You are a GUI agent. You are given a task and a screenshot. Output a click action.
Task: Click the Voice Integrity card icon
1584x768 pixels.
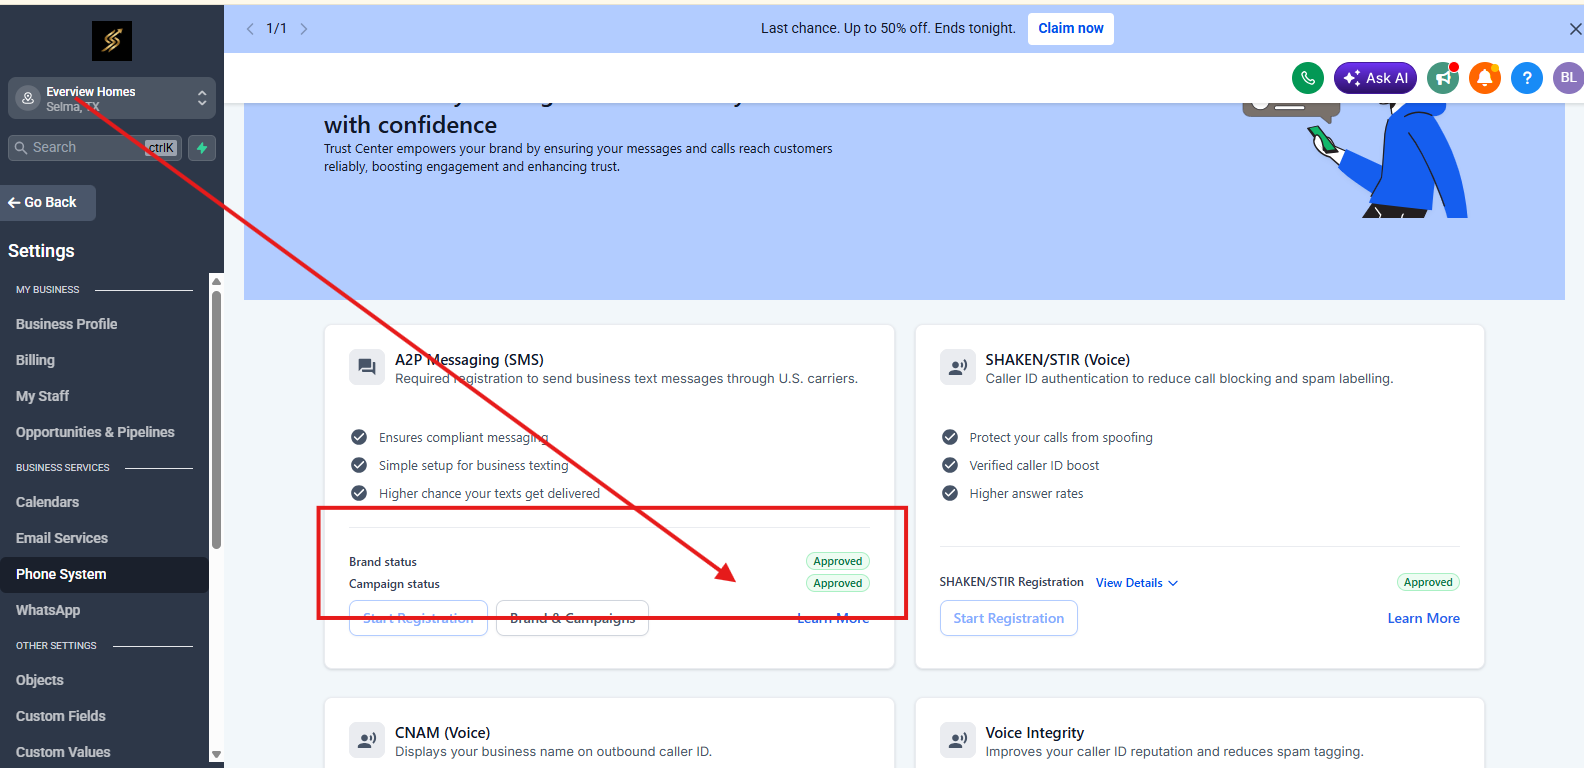pyautogui.click(x=958, y=740)
